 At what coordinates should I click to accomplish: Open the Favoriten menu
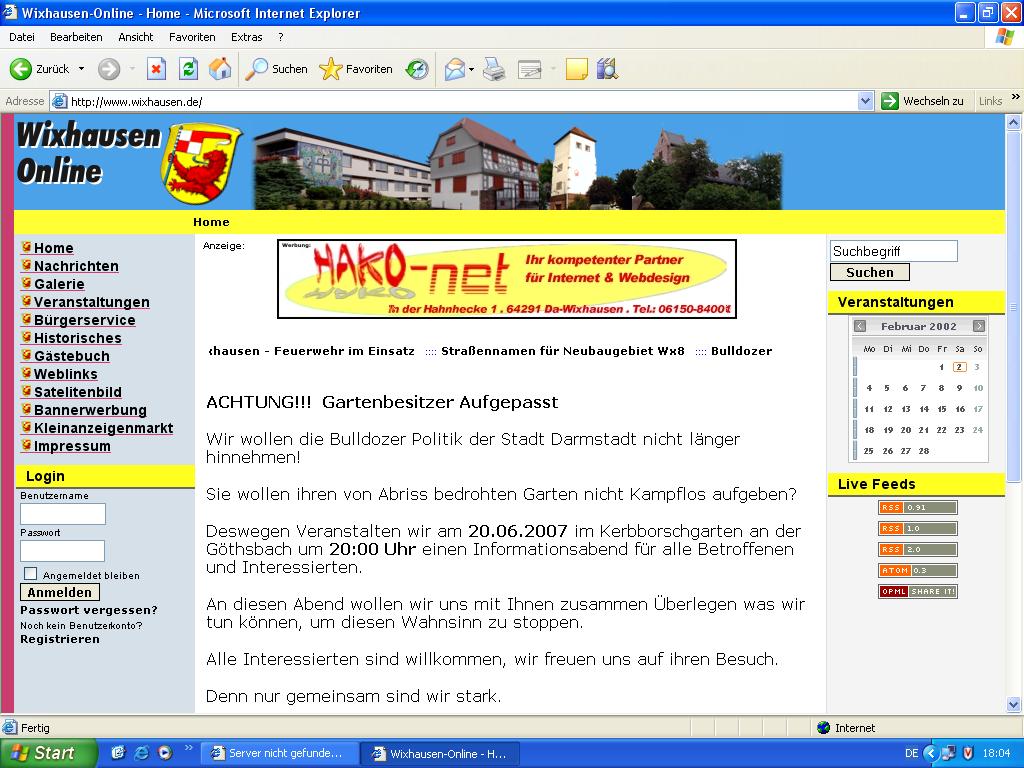[192, 37]
